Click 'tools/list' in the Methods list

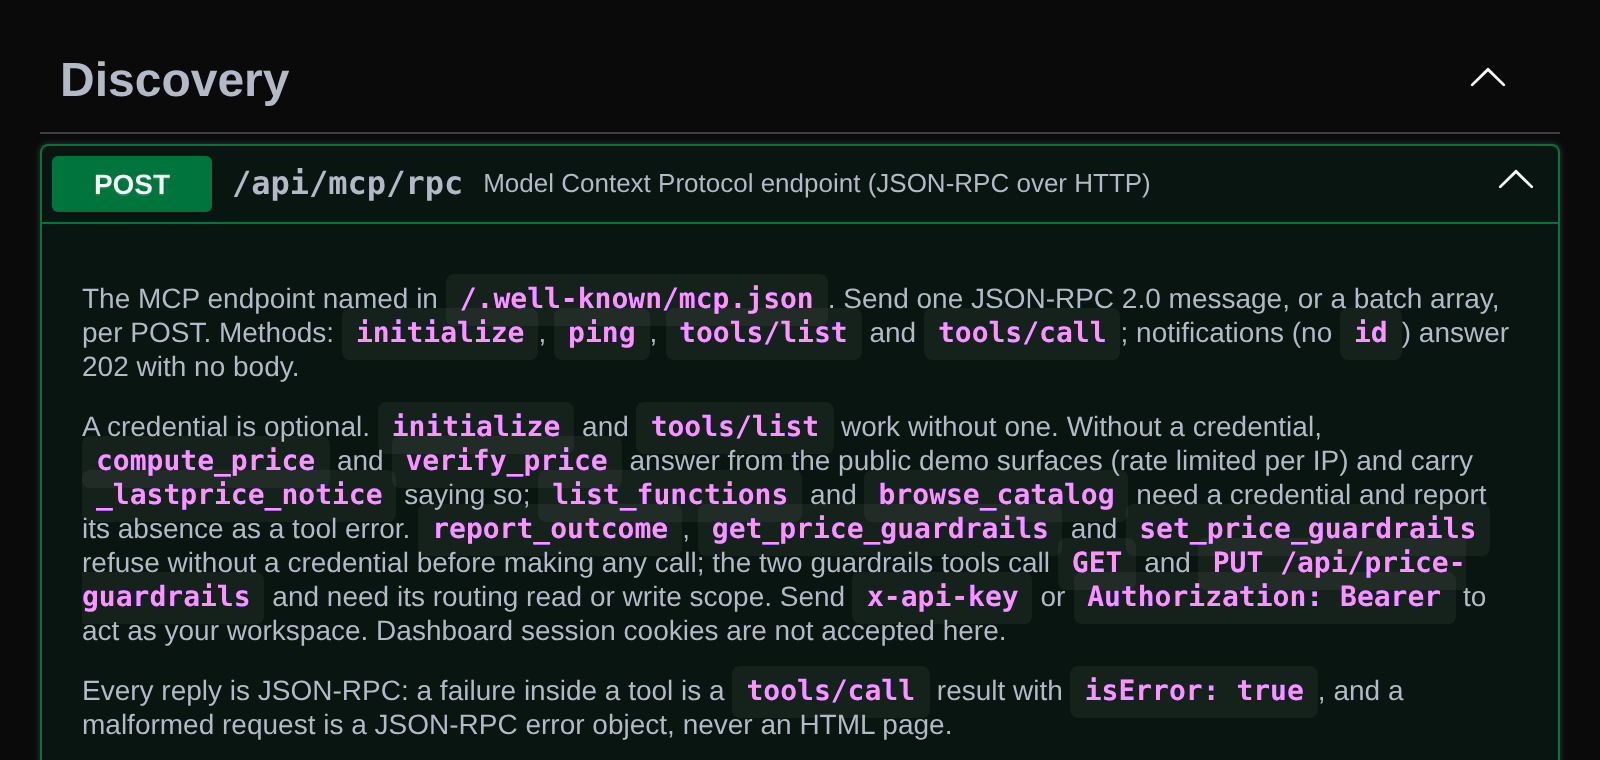pyautogui.click(x=763, y=333)
